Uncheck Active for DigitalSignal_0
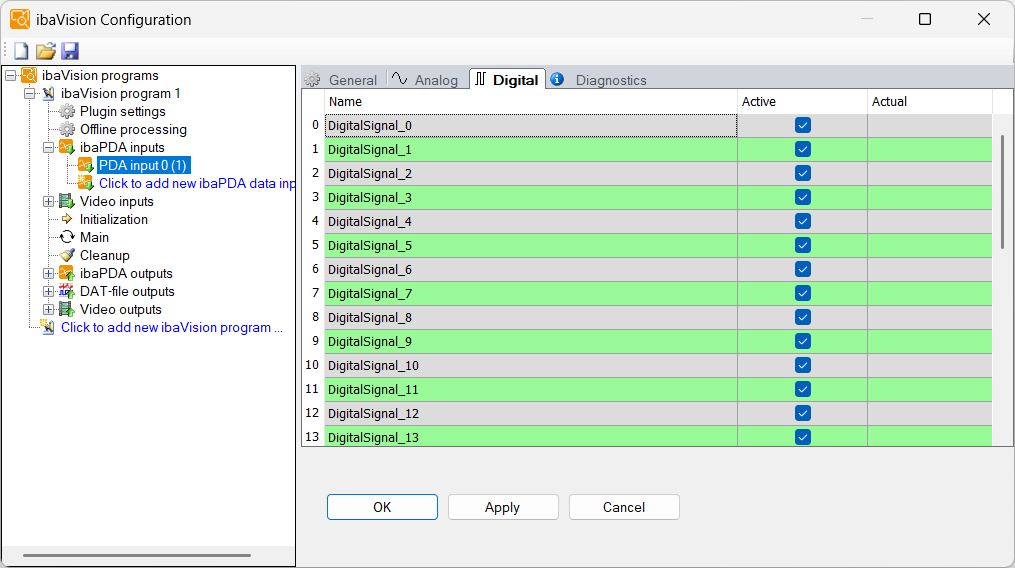This screenshot has height=568, width=1015. pos(803,125)
